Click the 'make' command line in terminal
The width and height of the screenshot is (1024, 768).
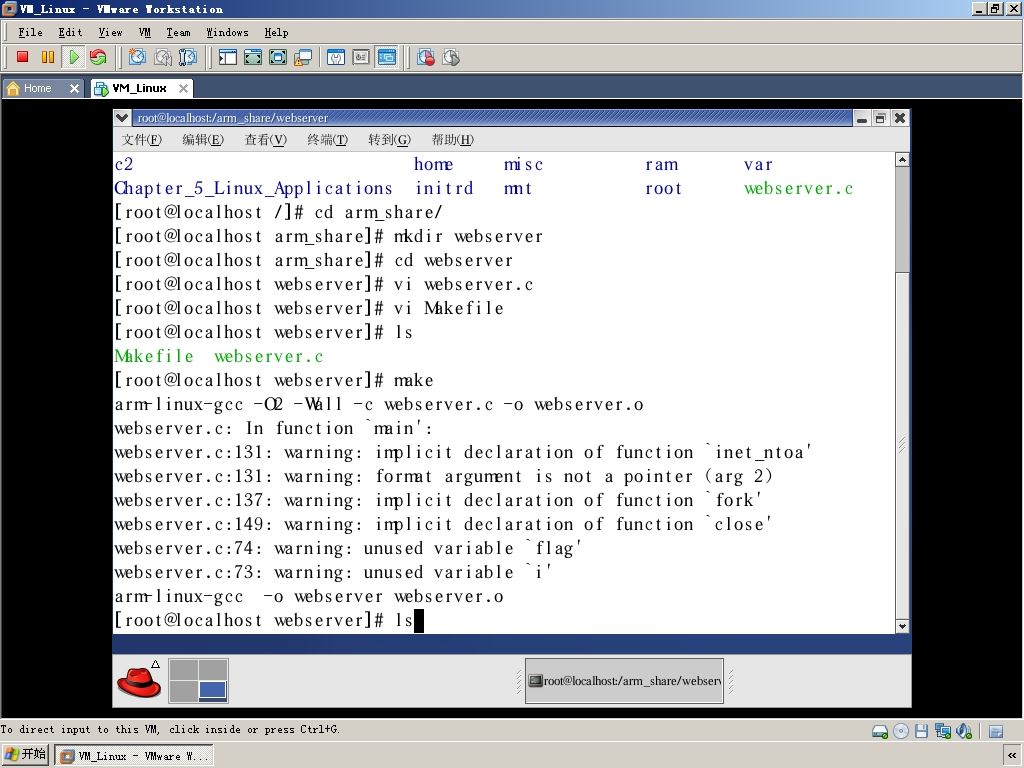[x=274, y=381]
